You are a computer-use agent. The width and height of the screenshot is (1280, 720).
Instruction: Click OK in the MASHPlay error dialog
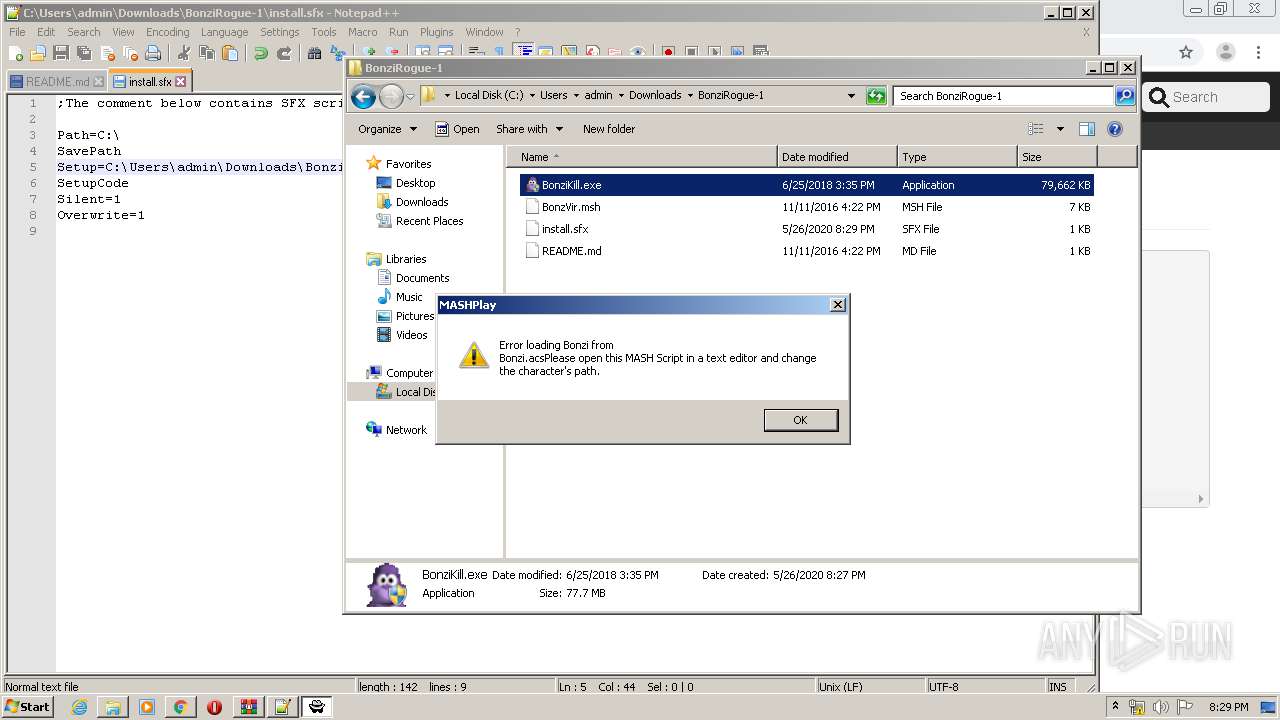point(800,420)
